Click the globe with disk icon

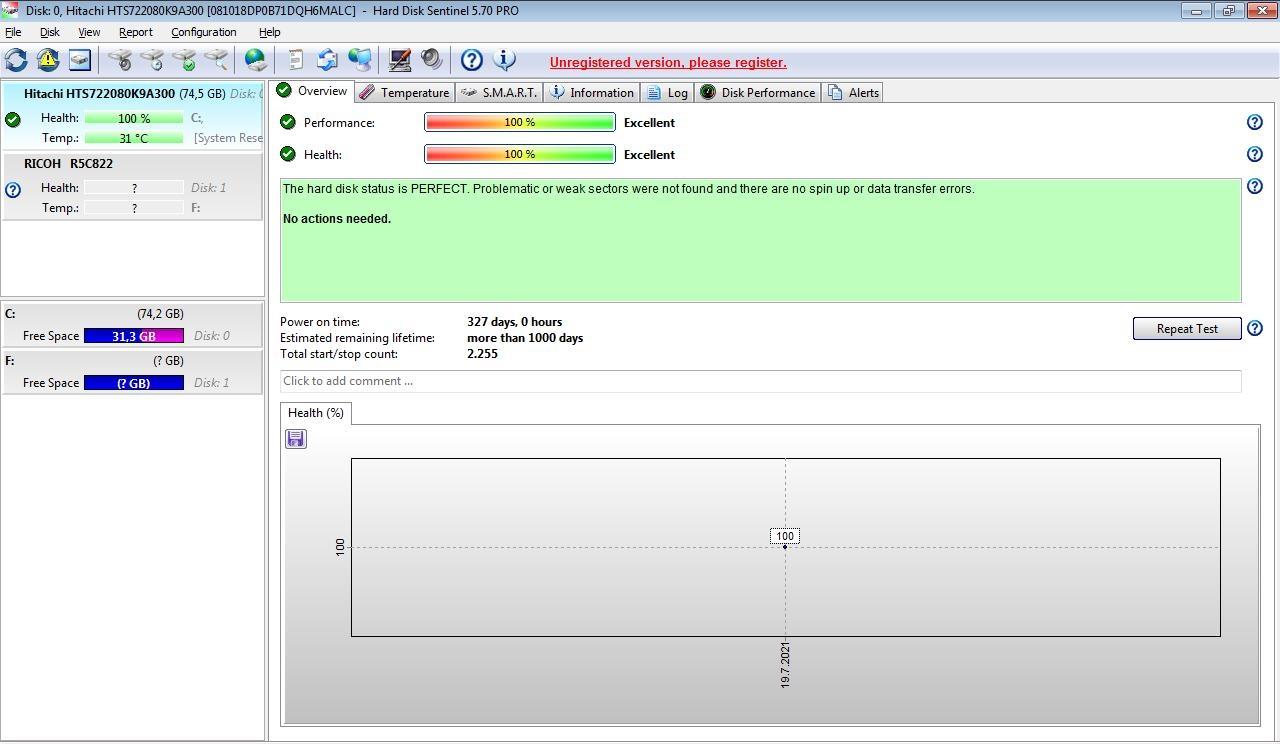256,60
